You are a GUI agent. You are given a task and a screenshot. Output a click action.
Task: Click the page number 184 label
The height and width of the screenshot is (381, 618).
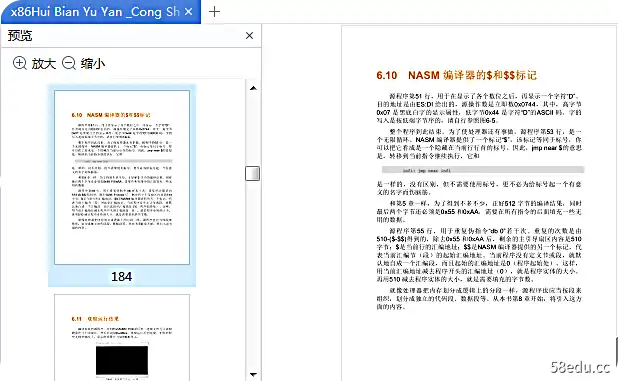(x=121, y=277)
